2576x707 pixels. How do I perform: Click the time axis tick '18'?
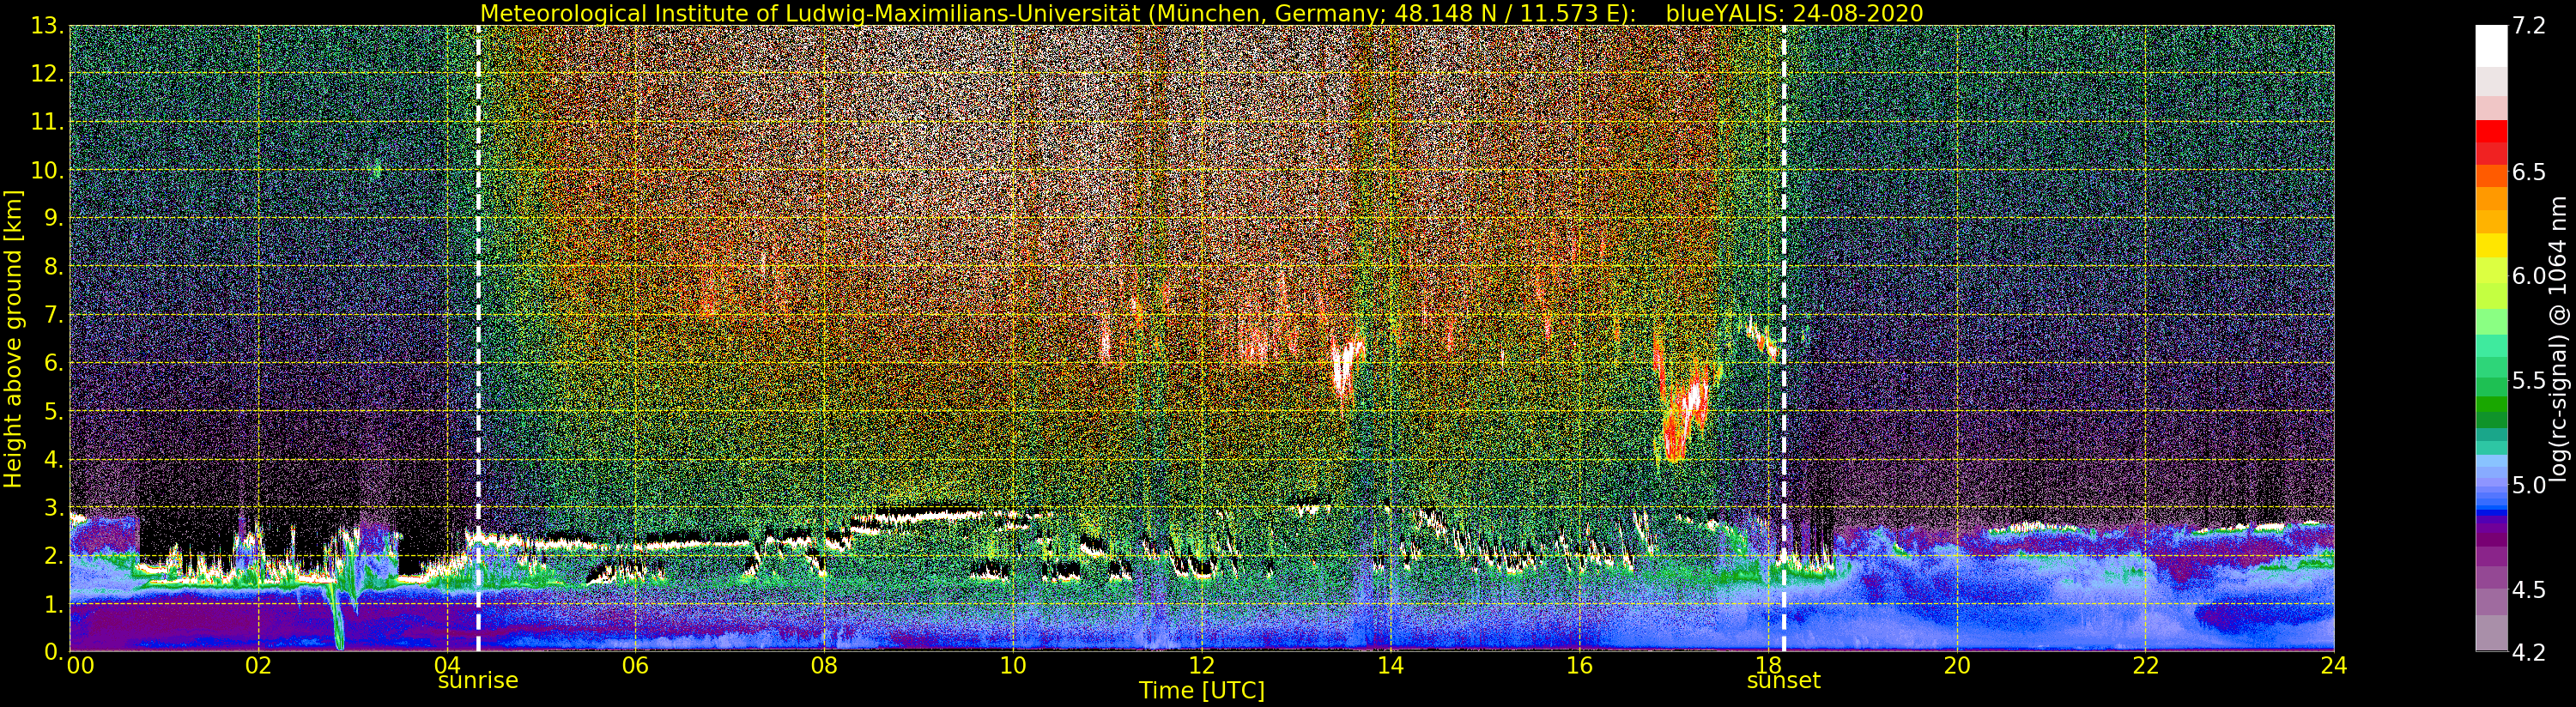point(1768,666)
